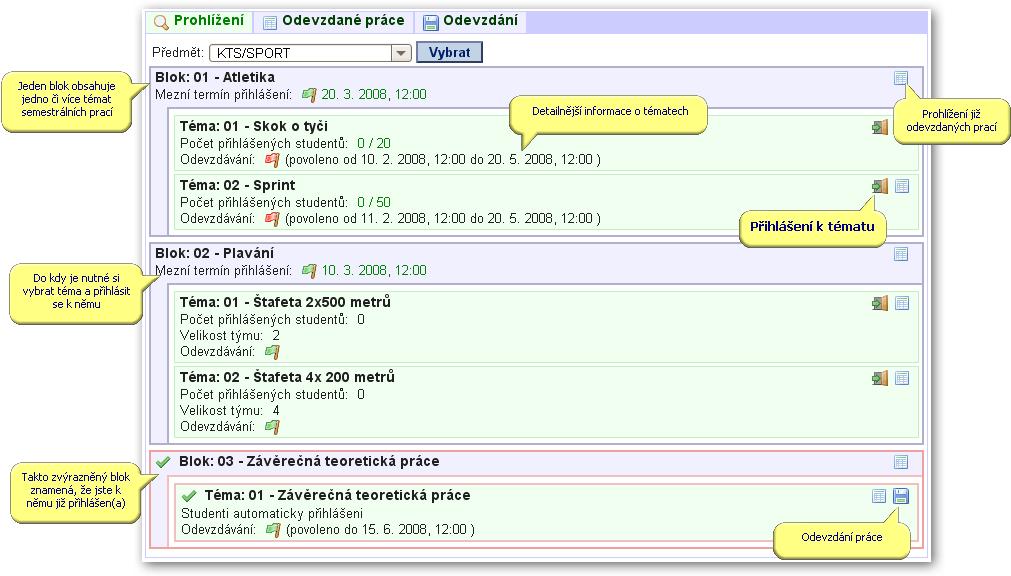
Task: Click the Vybrat button
Action: 449,52
